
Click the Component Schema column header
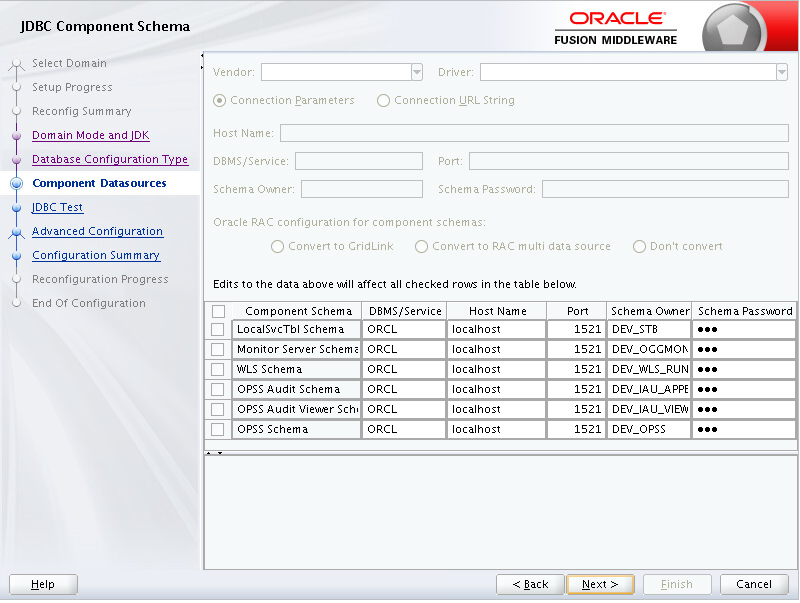(x=297, y=311)
